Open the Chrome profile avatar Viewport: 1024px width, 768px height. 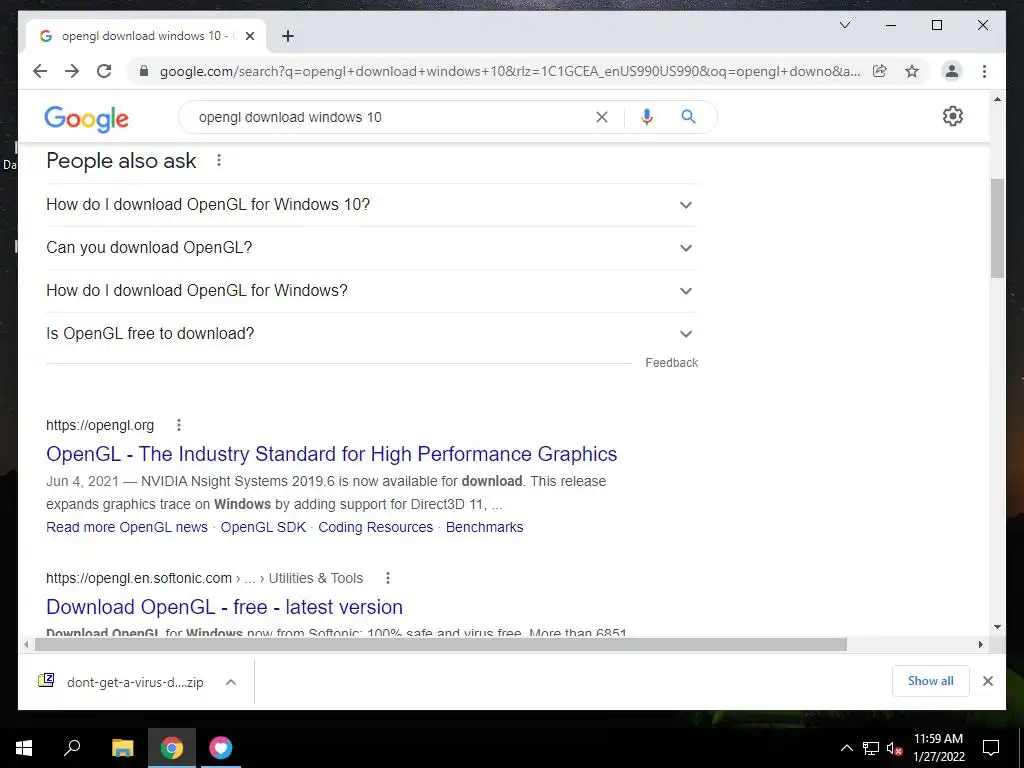click(952, 71)
